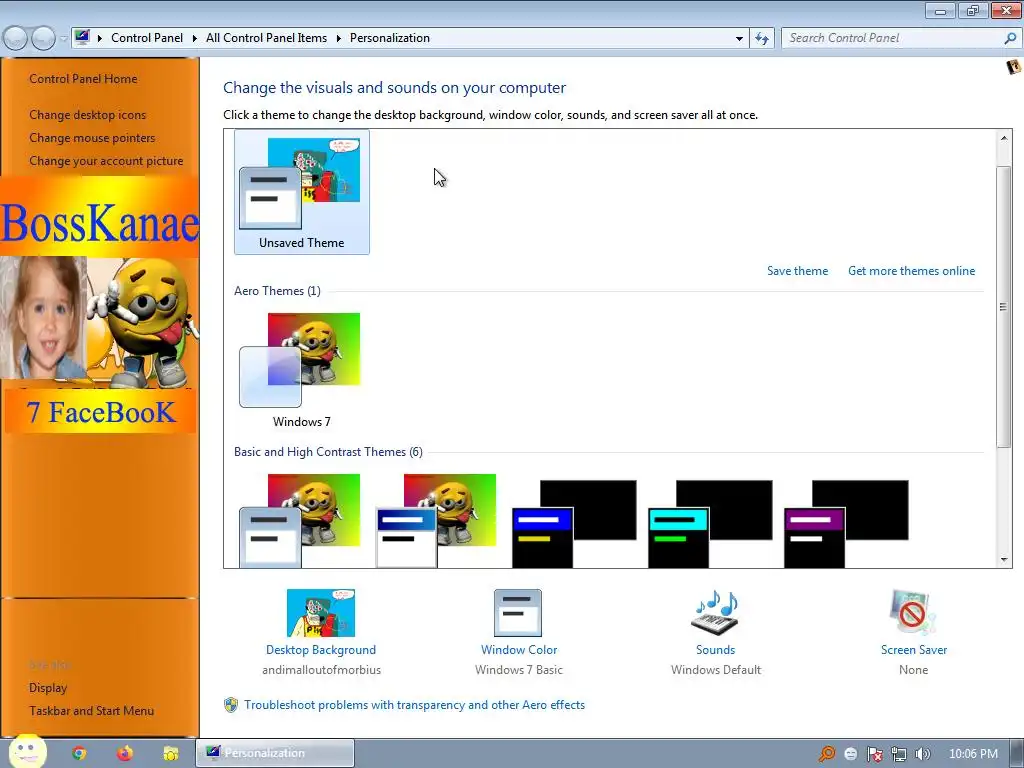Viewport: 1024px width, 768px height.
Task: Click Windows 7 Basic text
Action: [x=519, y=670]
